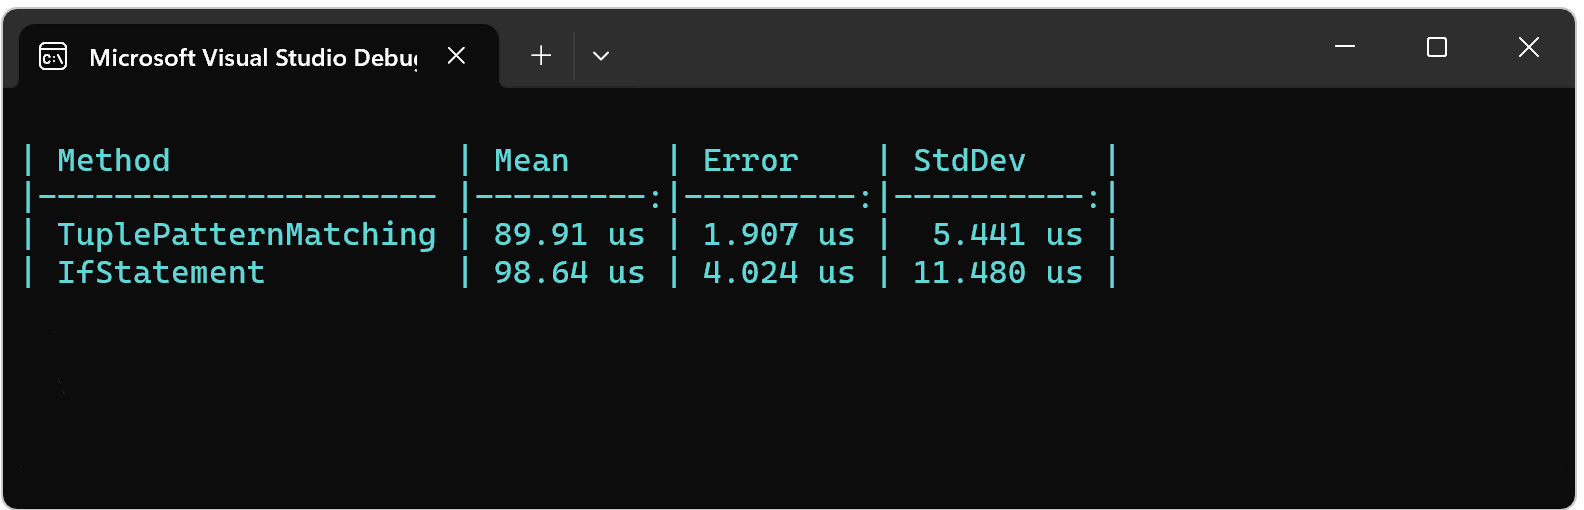Click the 4.024 us error value
Screen dimensions: 1584x510
pos(779,272)
